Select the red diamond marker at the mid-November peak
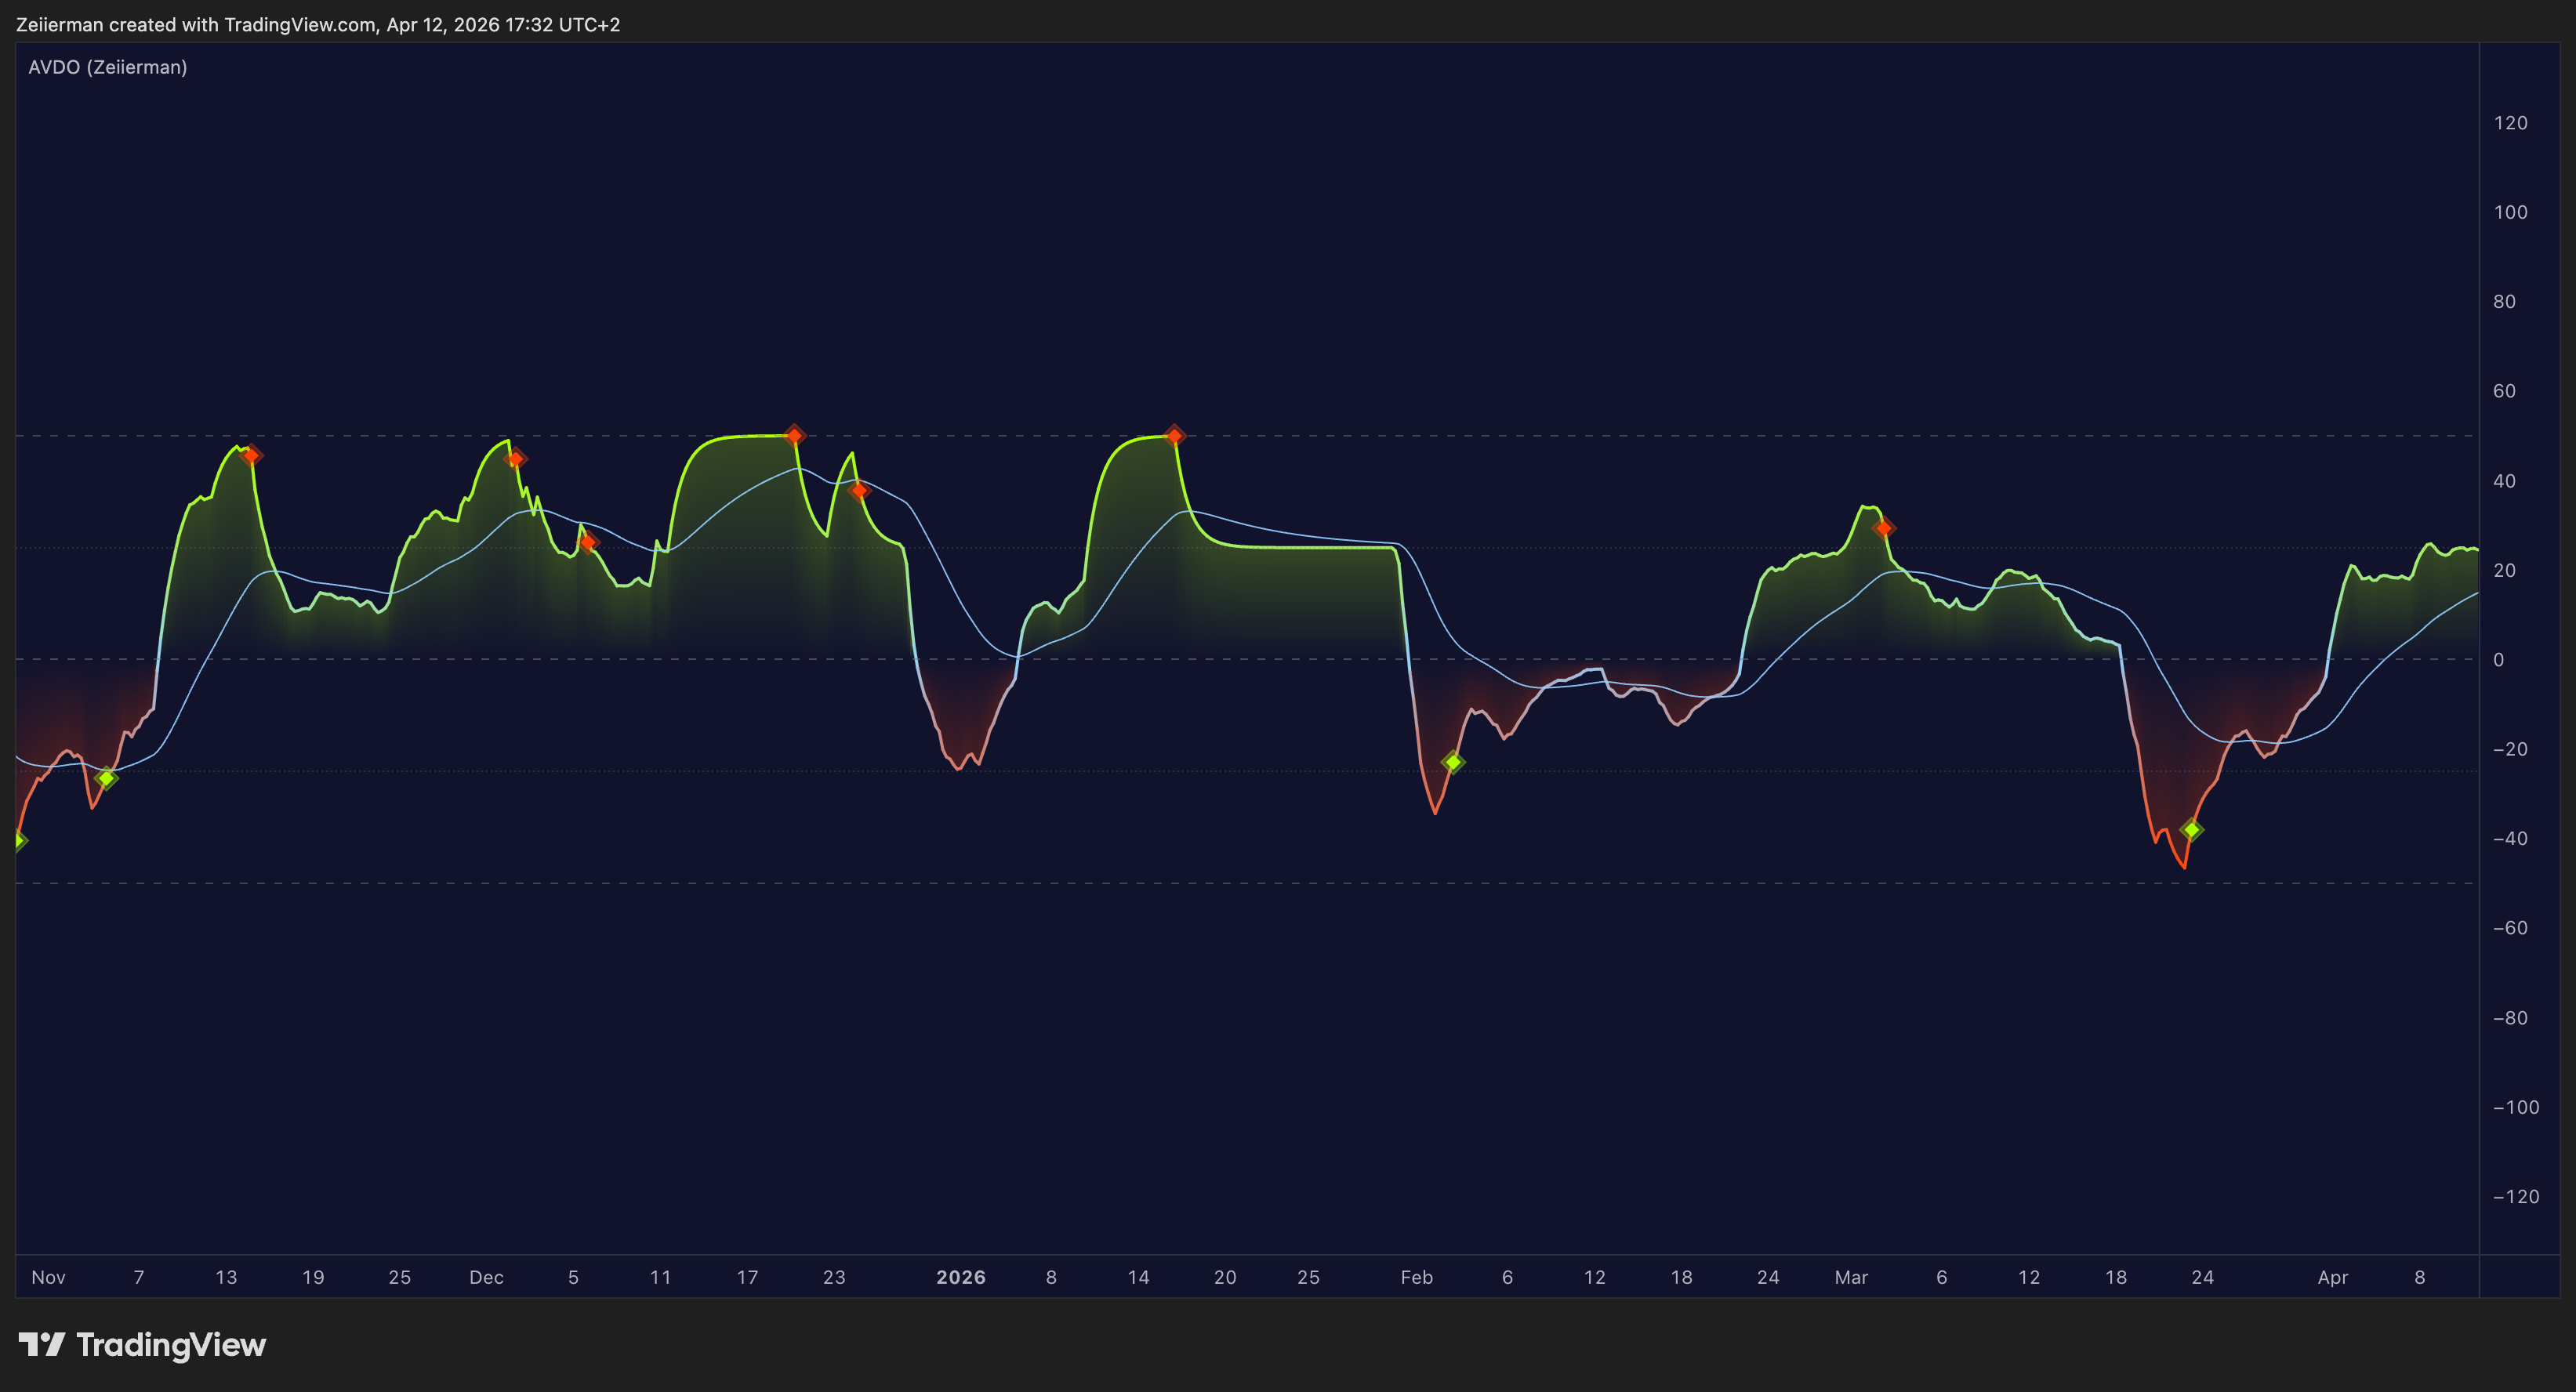Screen dimensions: 2576x1392 coord(251,455)
